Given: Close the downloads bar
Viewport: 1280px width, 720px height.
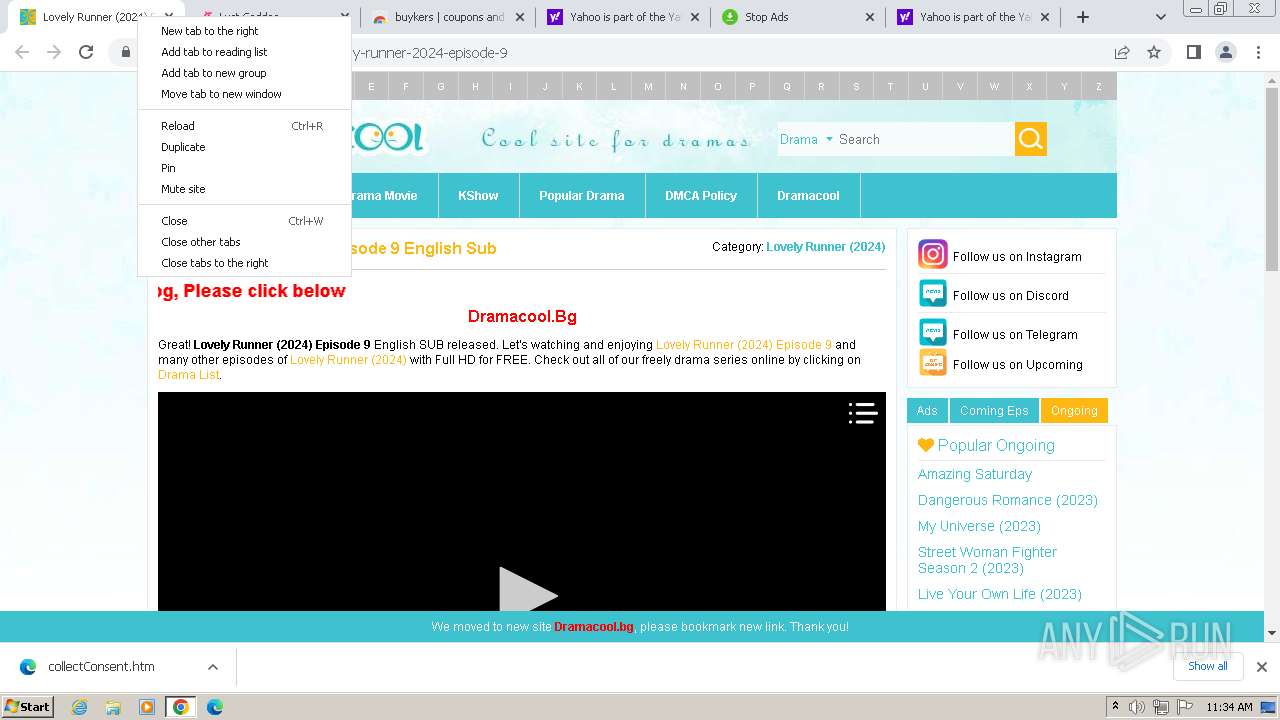Looking at the screenshot, I should click(x=1261, y=667).
